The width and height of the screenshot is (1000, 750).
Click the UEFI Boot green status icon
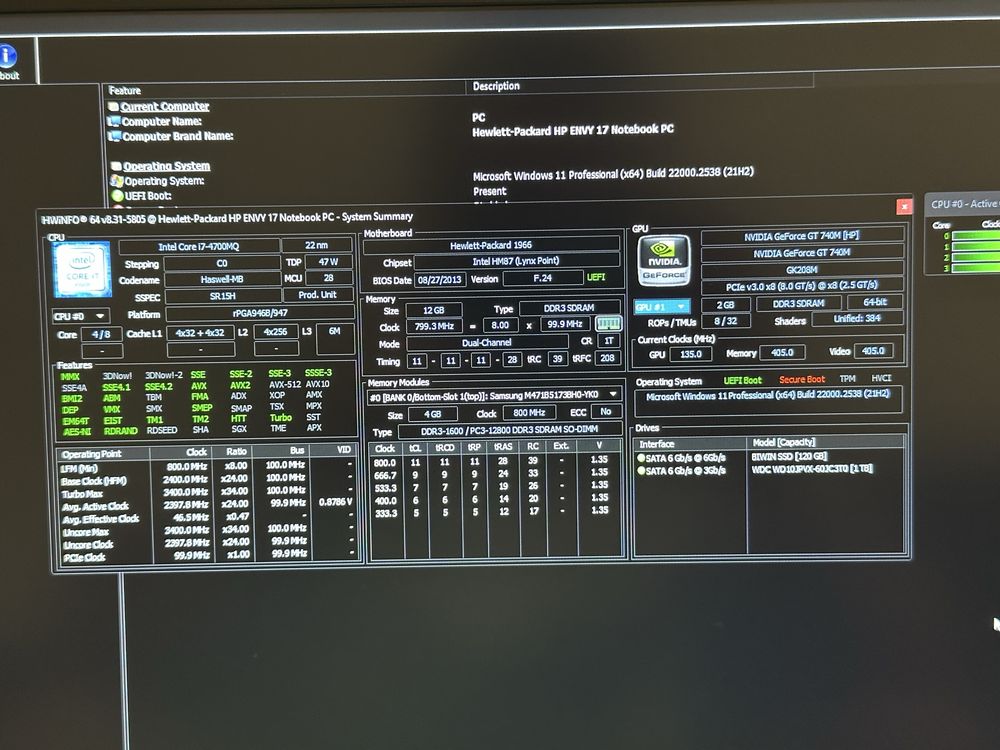point(117,196)
